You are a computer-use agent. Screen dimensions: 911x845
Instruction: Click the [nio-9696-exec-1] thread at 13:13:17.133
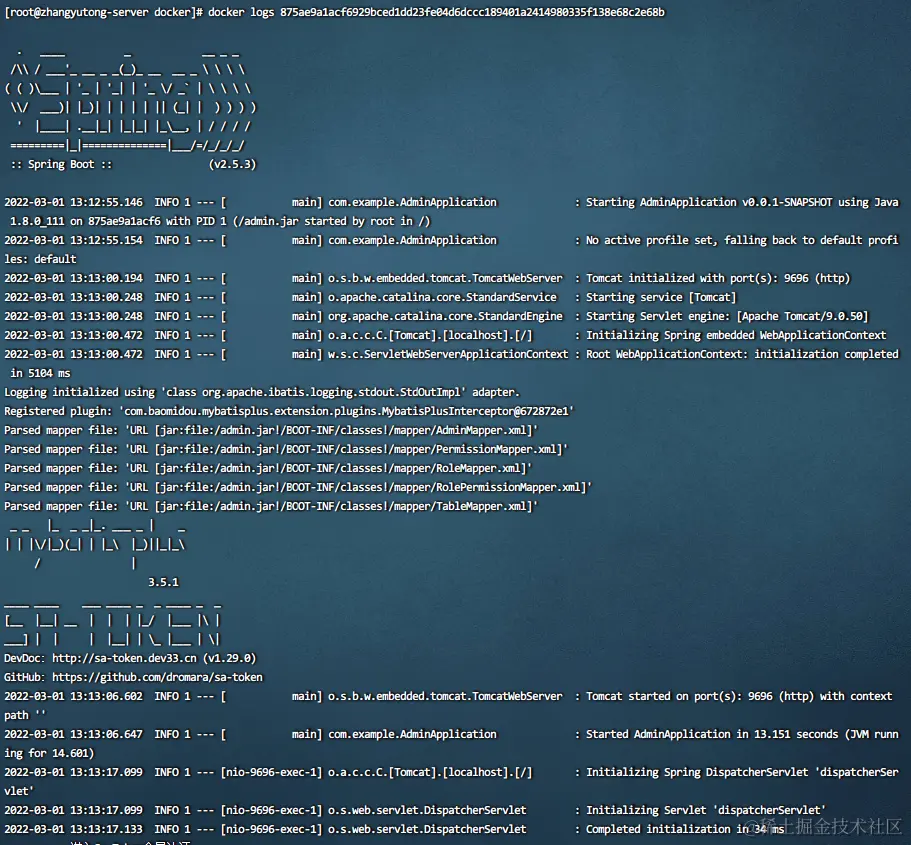tap(271, 829)
